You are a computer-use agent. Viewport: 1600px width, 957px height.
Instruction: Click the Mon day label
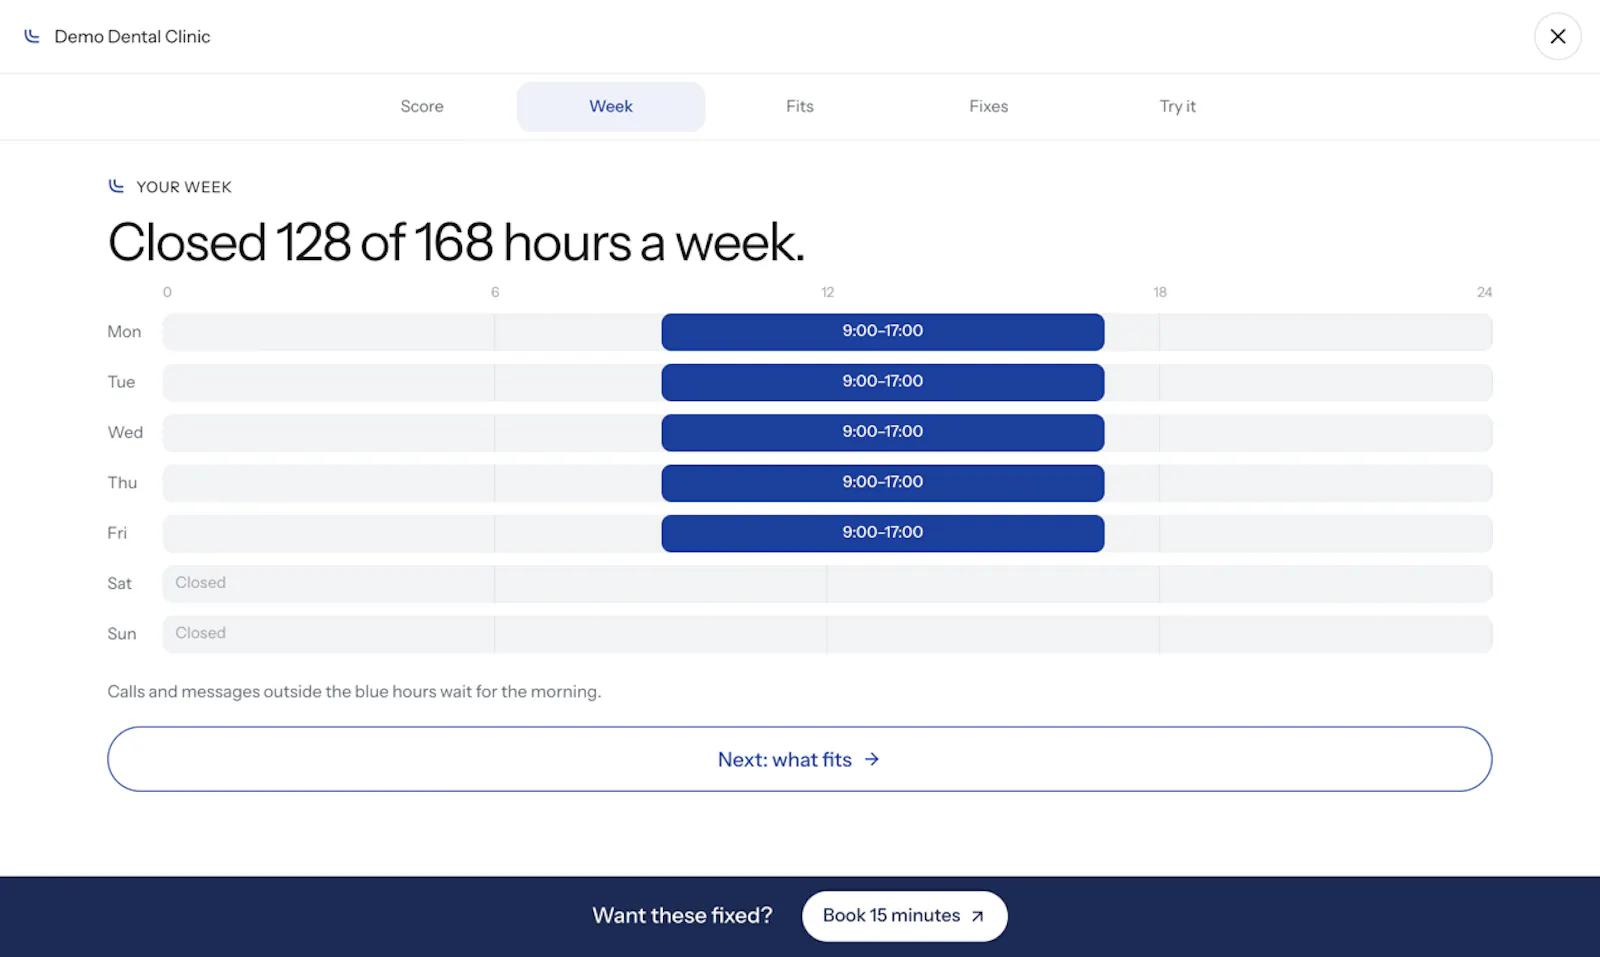(x=124, y=332)
